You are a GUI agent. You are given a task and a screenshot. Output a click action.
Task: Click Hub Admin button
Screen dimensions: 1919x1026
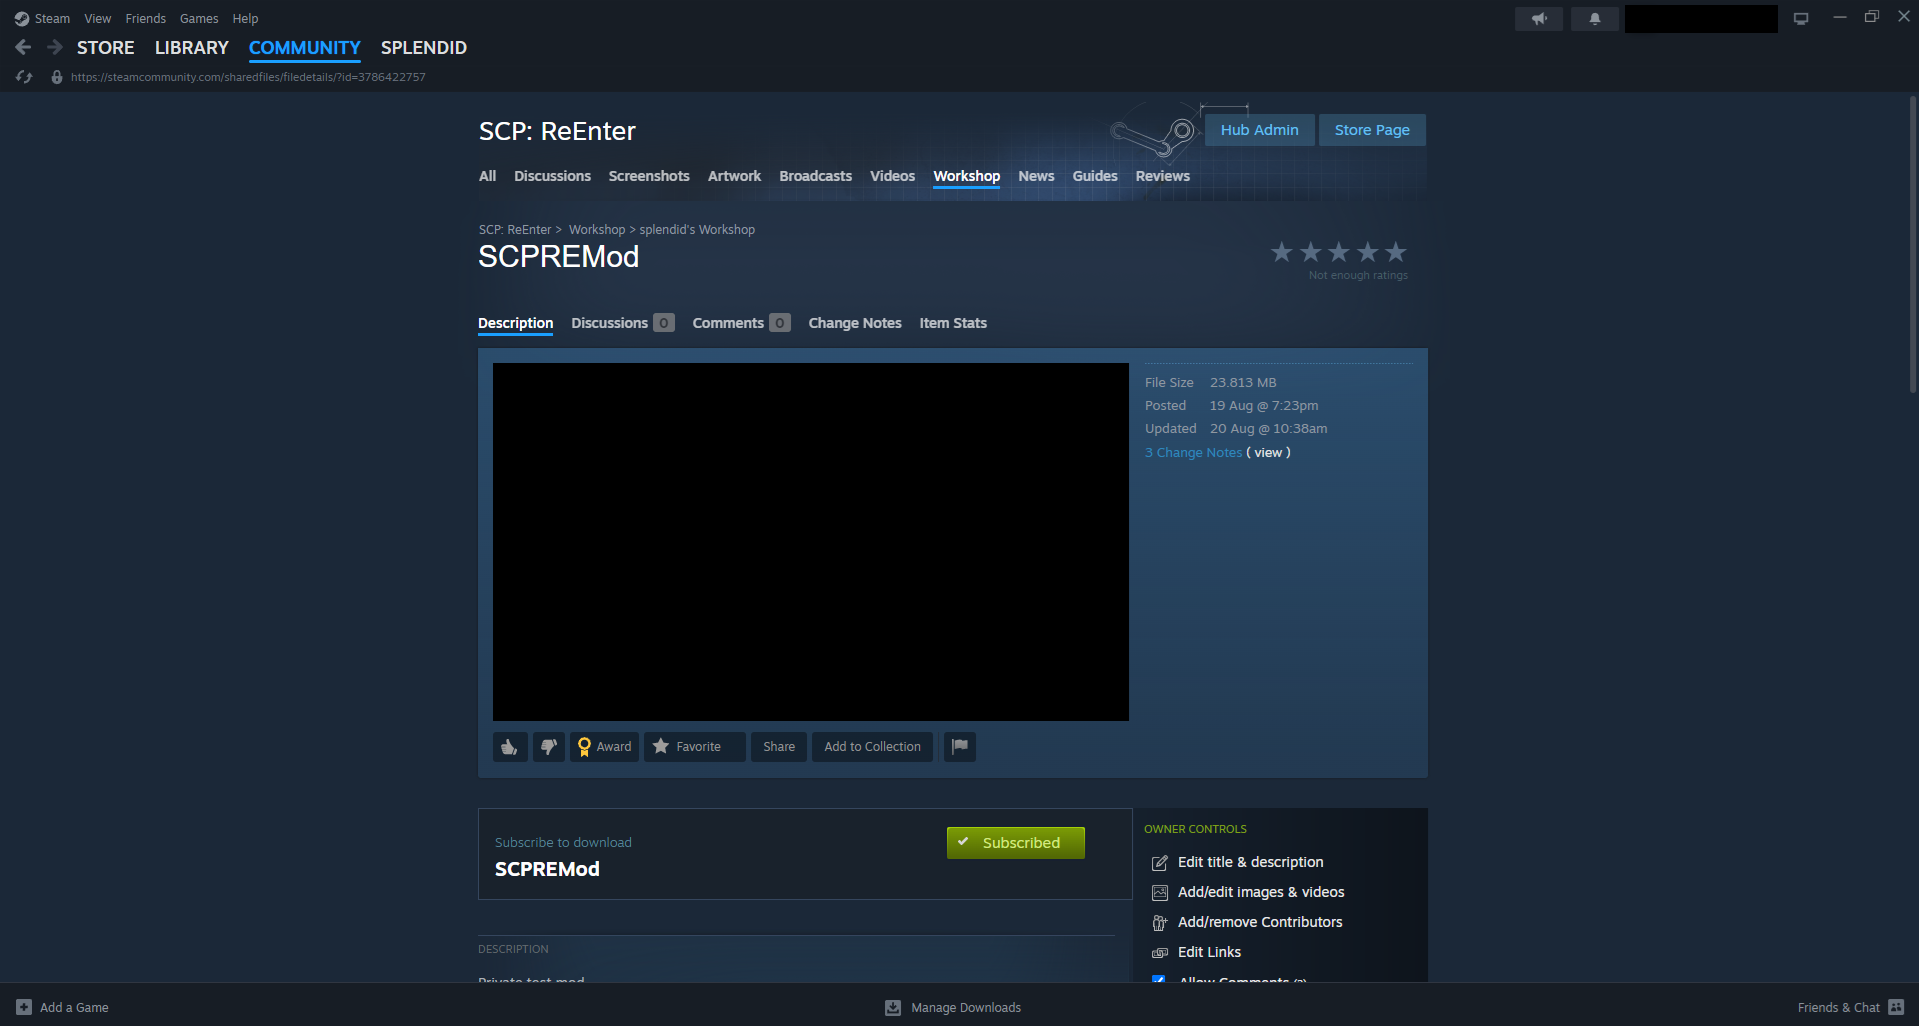click(1260, 130)
